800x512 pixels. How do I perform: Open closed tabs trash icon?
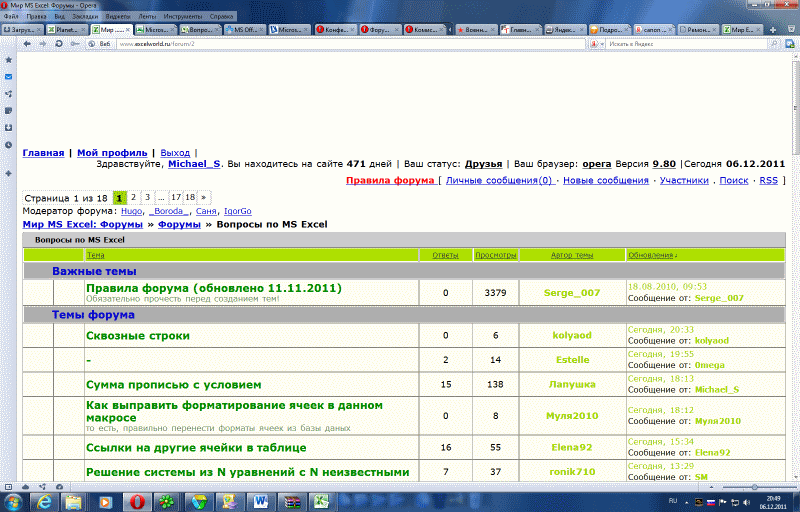[790, 30]
